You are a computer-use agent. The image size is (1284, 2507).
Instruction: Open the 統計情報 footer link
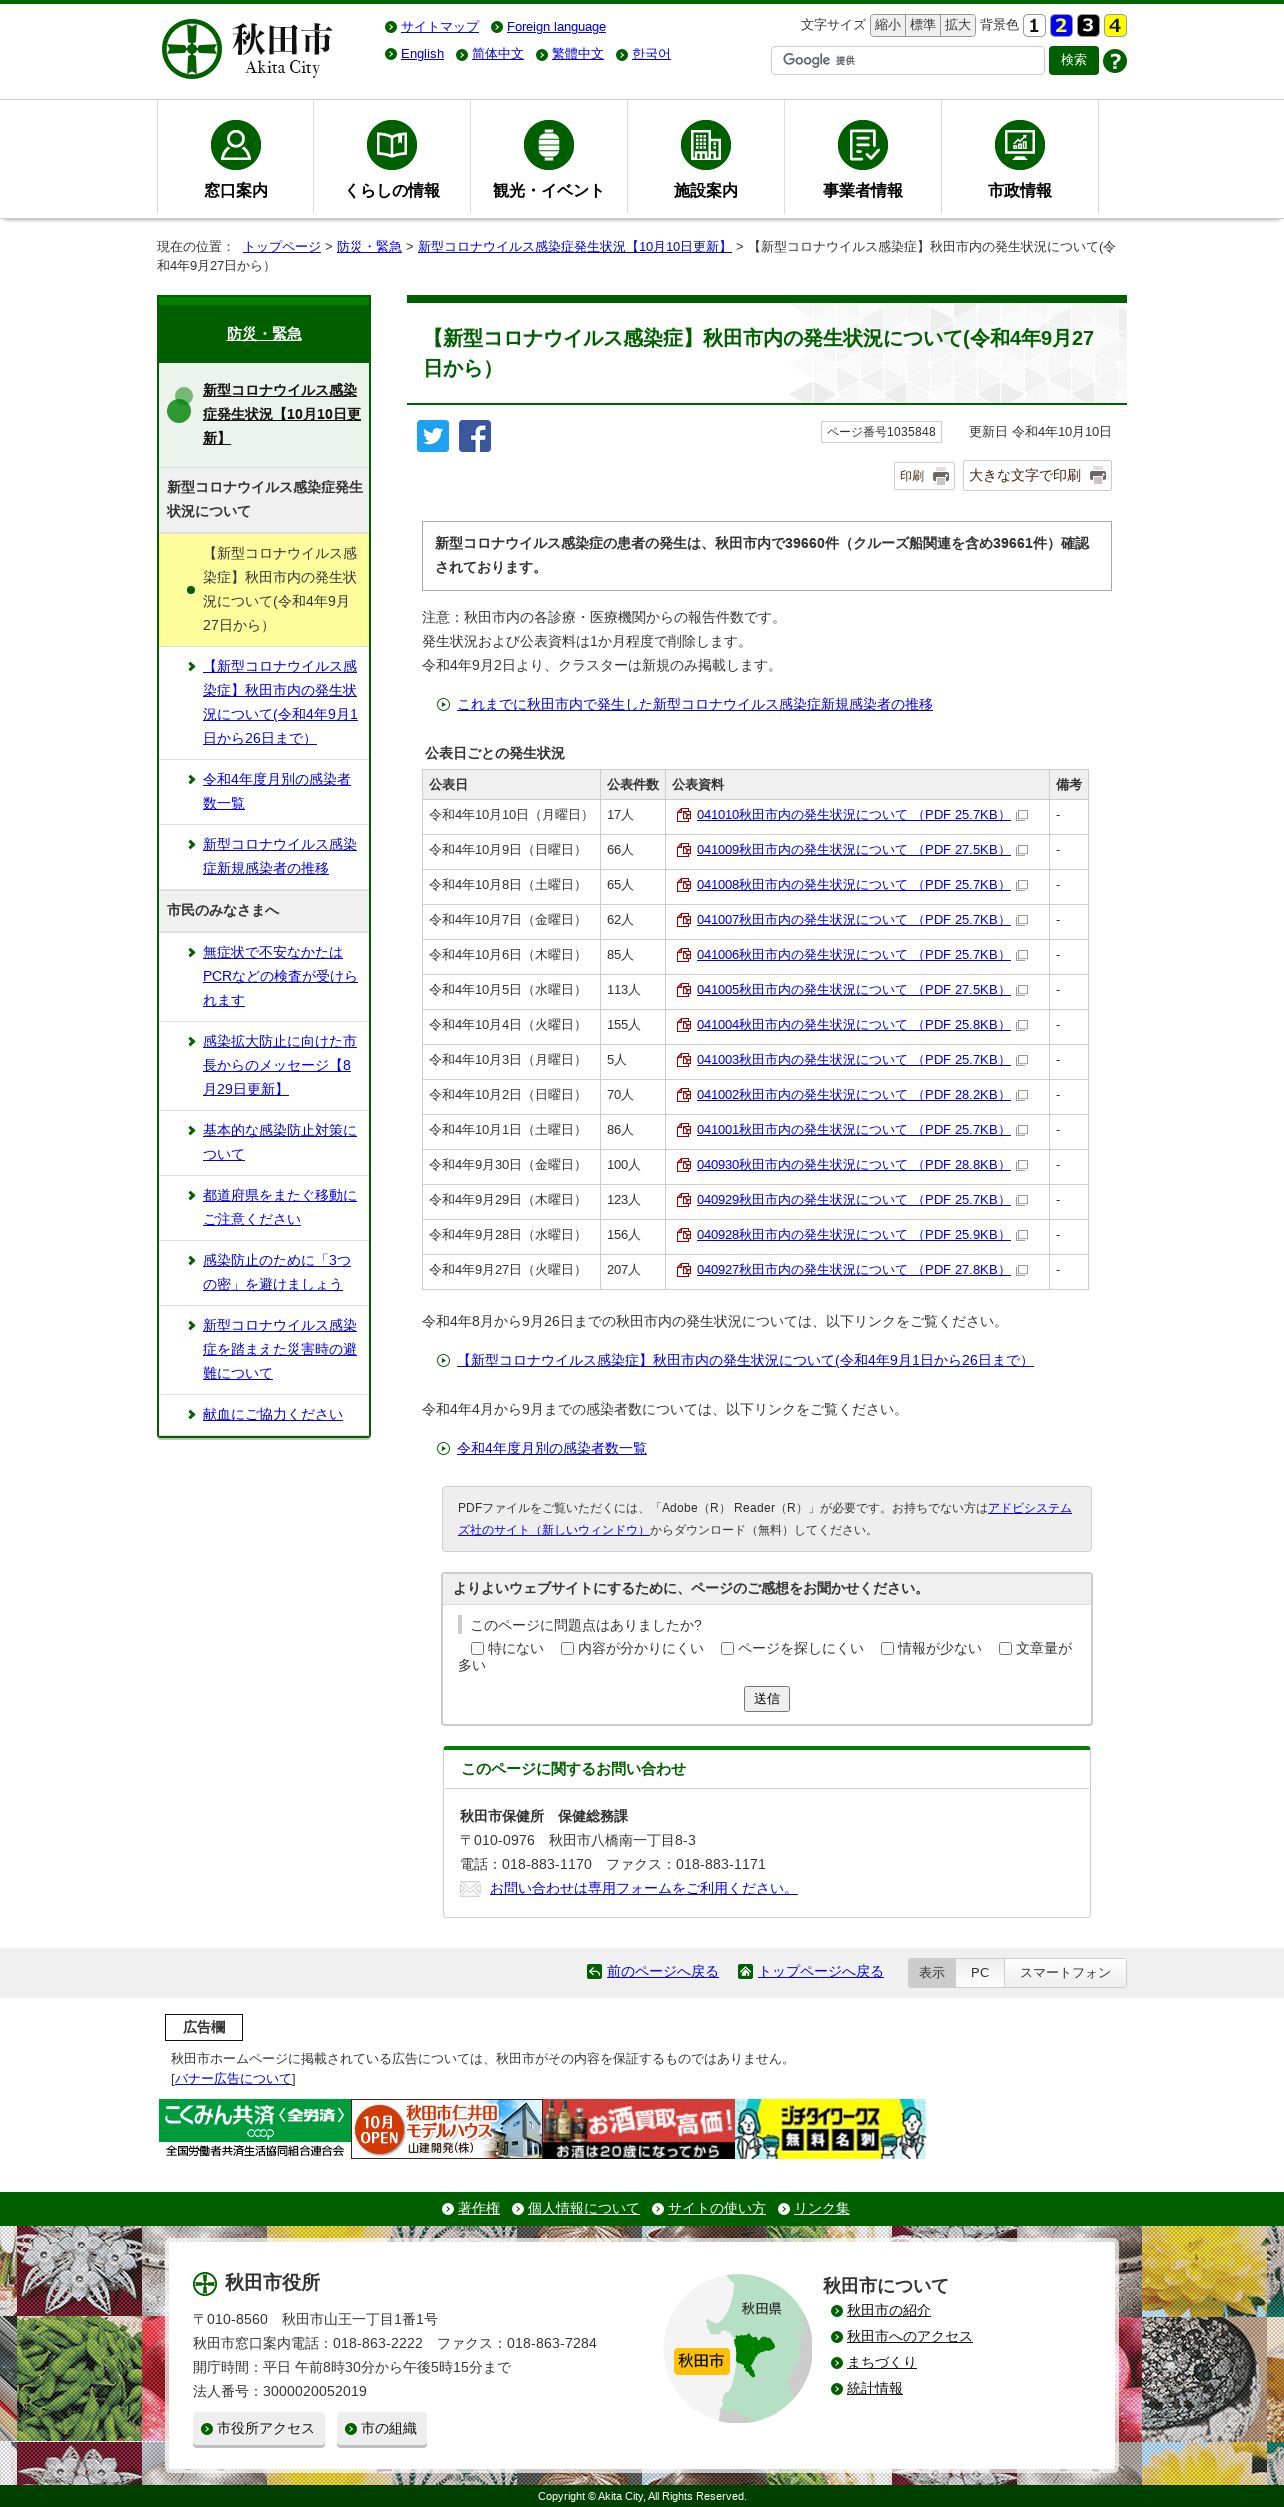coord(875,2388)
